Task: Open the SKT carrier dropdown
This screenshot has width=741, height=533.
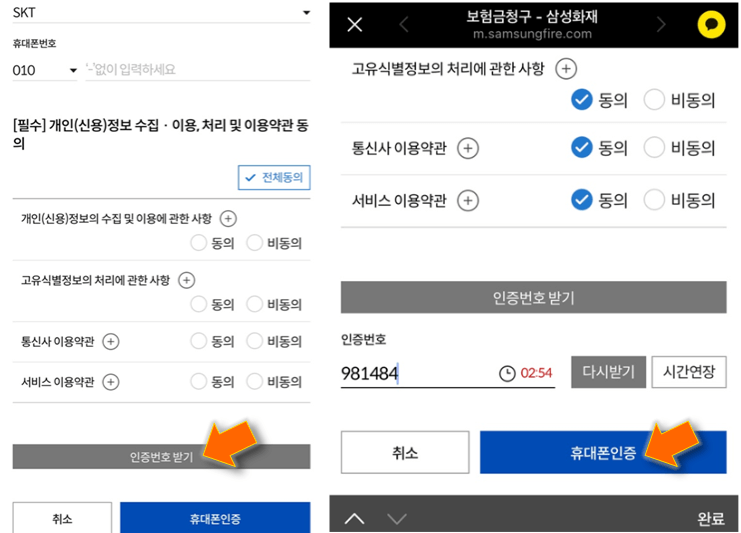Action: (x=161, y=13)
